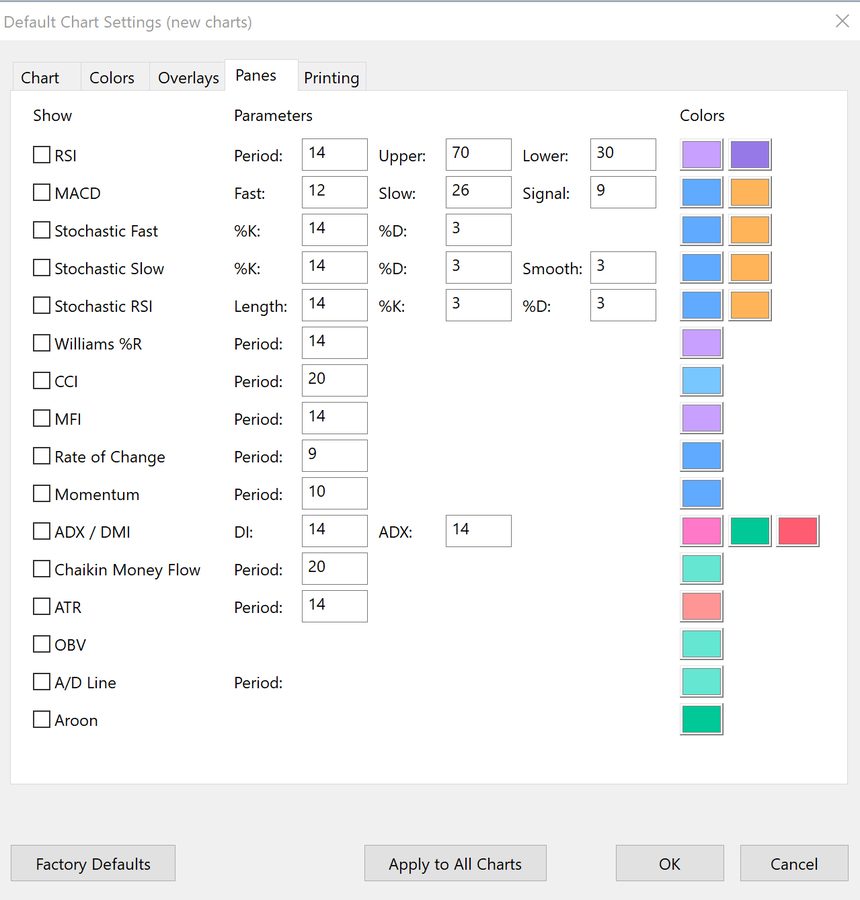Toggle the ATR checkbox
860x900 pixels.
coord(41,606)
